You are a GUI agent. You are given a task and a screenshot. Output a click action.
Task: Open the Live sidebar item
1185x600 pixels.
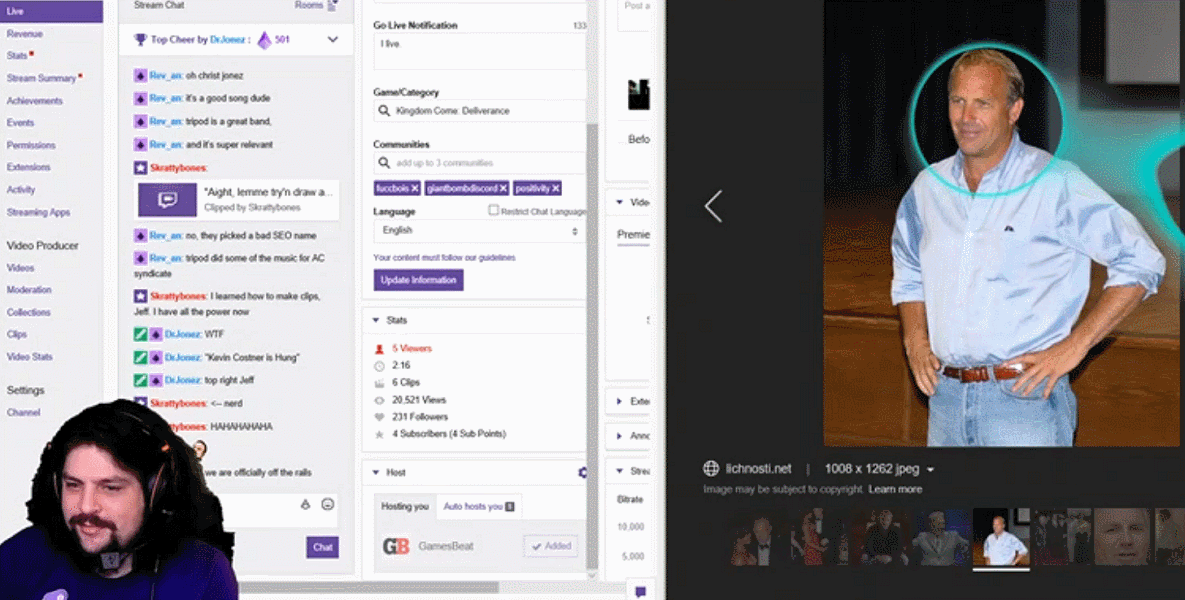click(x=51, y=11)
